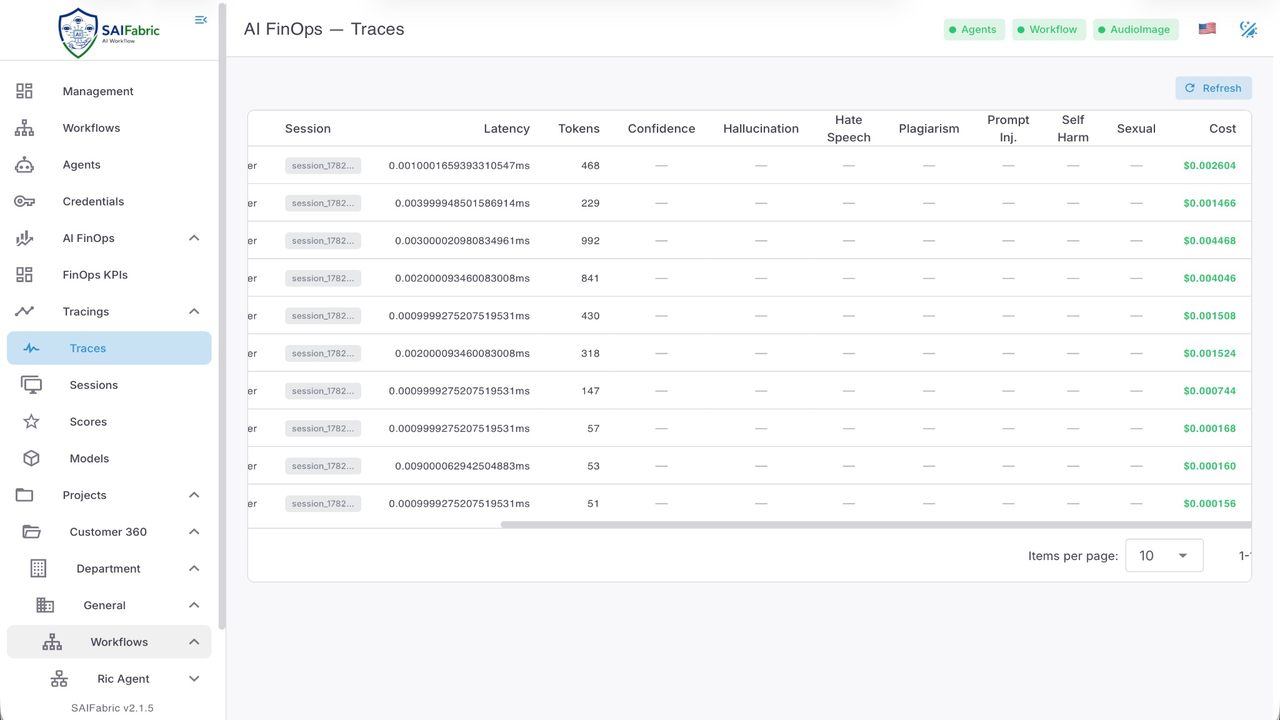The height and width of the screenshot is (720, 1280).
Task: Click the Customer 360 open folder icon
Action: click(x=31, y=532)
